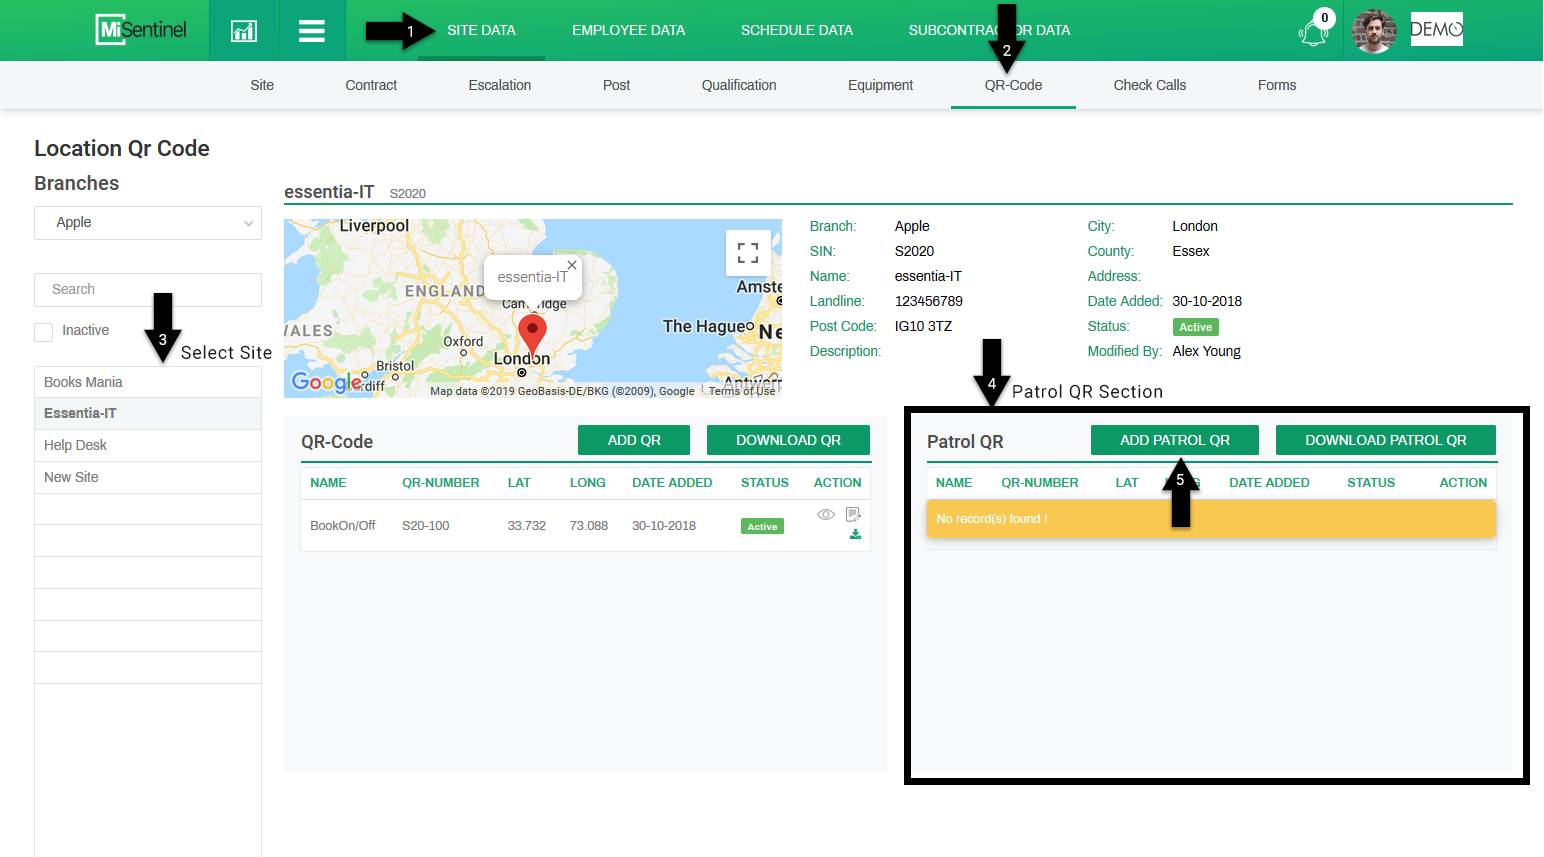Click the red map pin marker
This screenshot has height=857, width=1544.
point(532,337)
